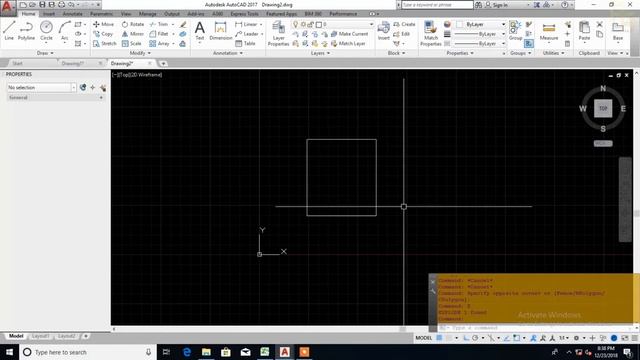The image size is (640, 360).
Task: Click the Paste icon
Action: [x=584, y=31]
